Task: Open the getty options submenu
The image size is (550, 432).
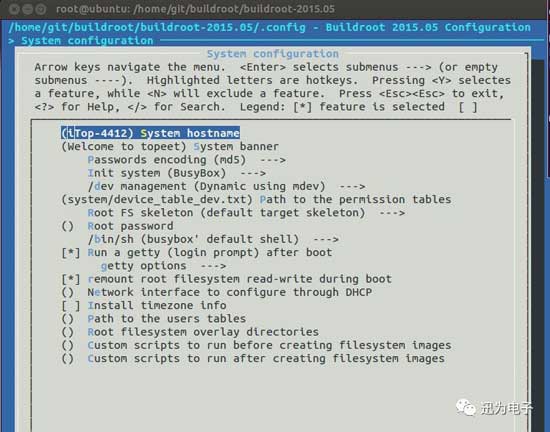Action: click(x=163, y=266)
